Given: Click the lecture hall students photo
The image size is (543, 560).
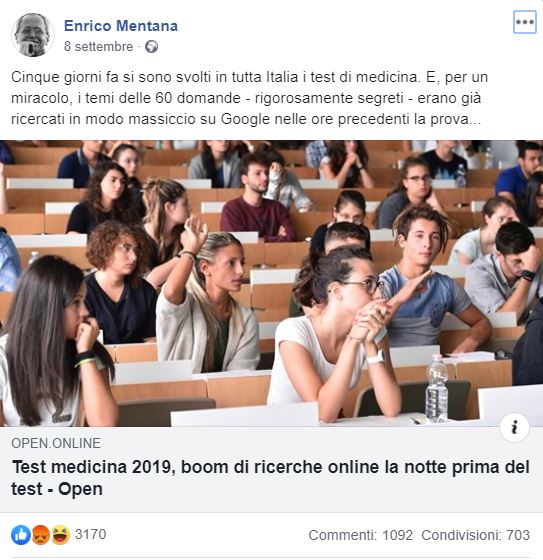Looking at the screenshot, I should pos(272,284).
